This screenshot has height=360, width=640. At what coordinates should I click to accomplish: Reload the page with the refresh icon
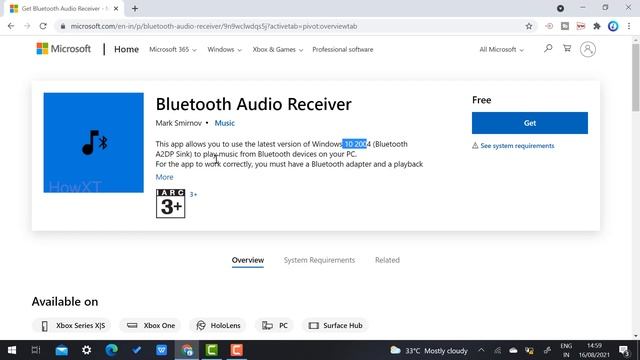pyautogui.click(x=43, y=26)
